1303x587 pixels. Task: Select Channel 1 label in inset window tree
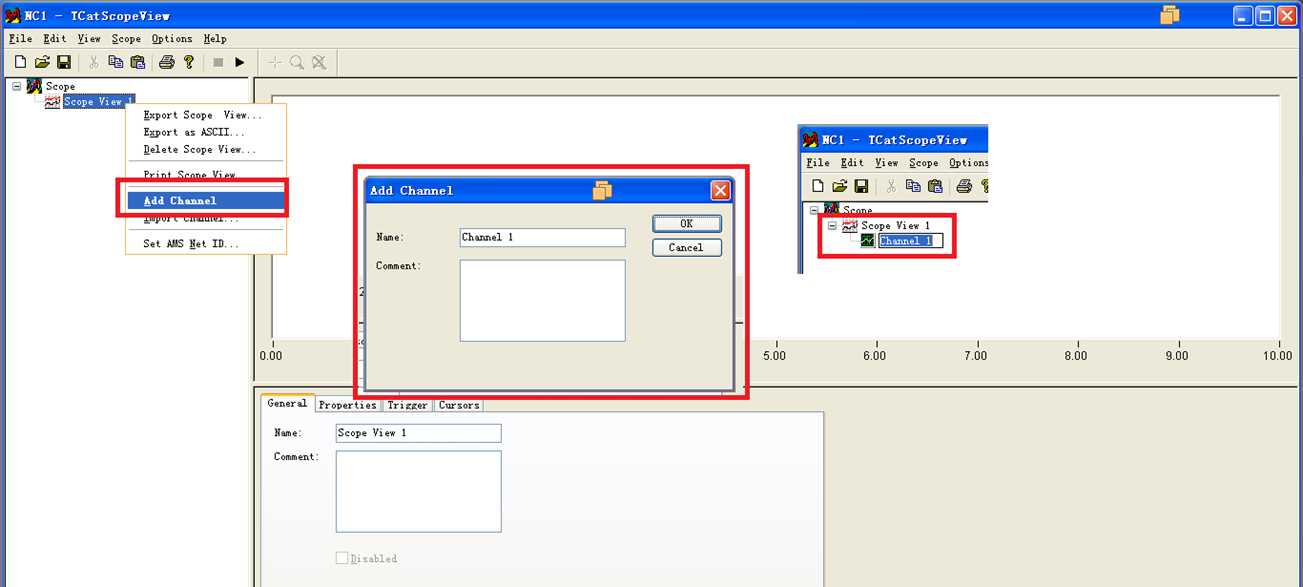tap(910, 240)
